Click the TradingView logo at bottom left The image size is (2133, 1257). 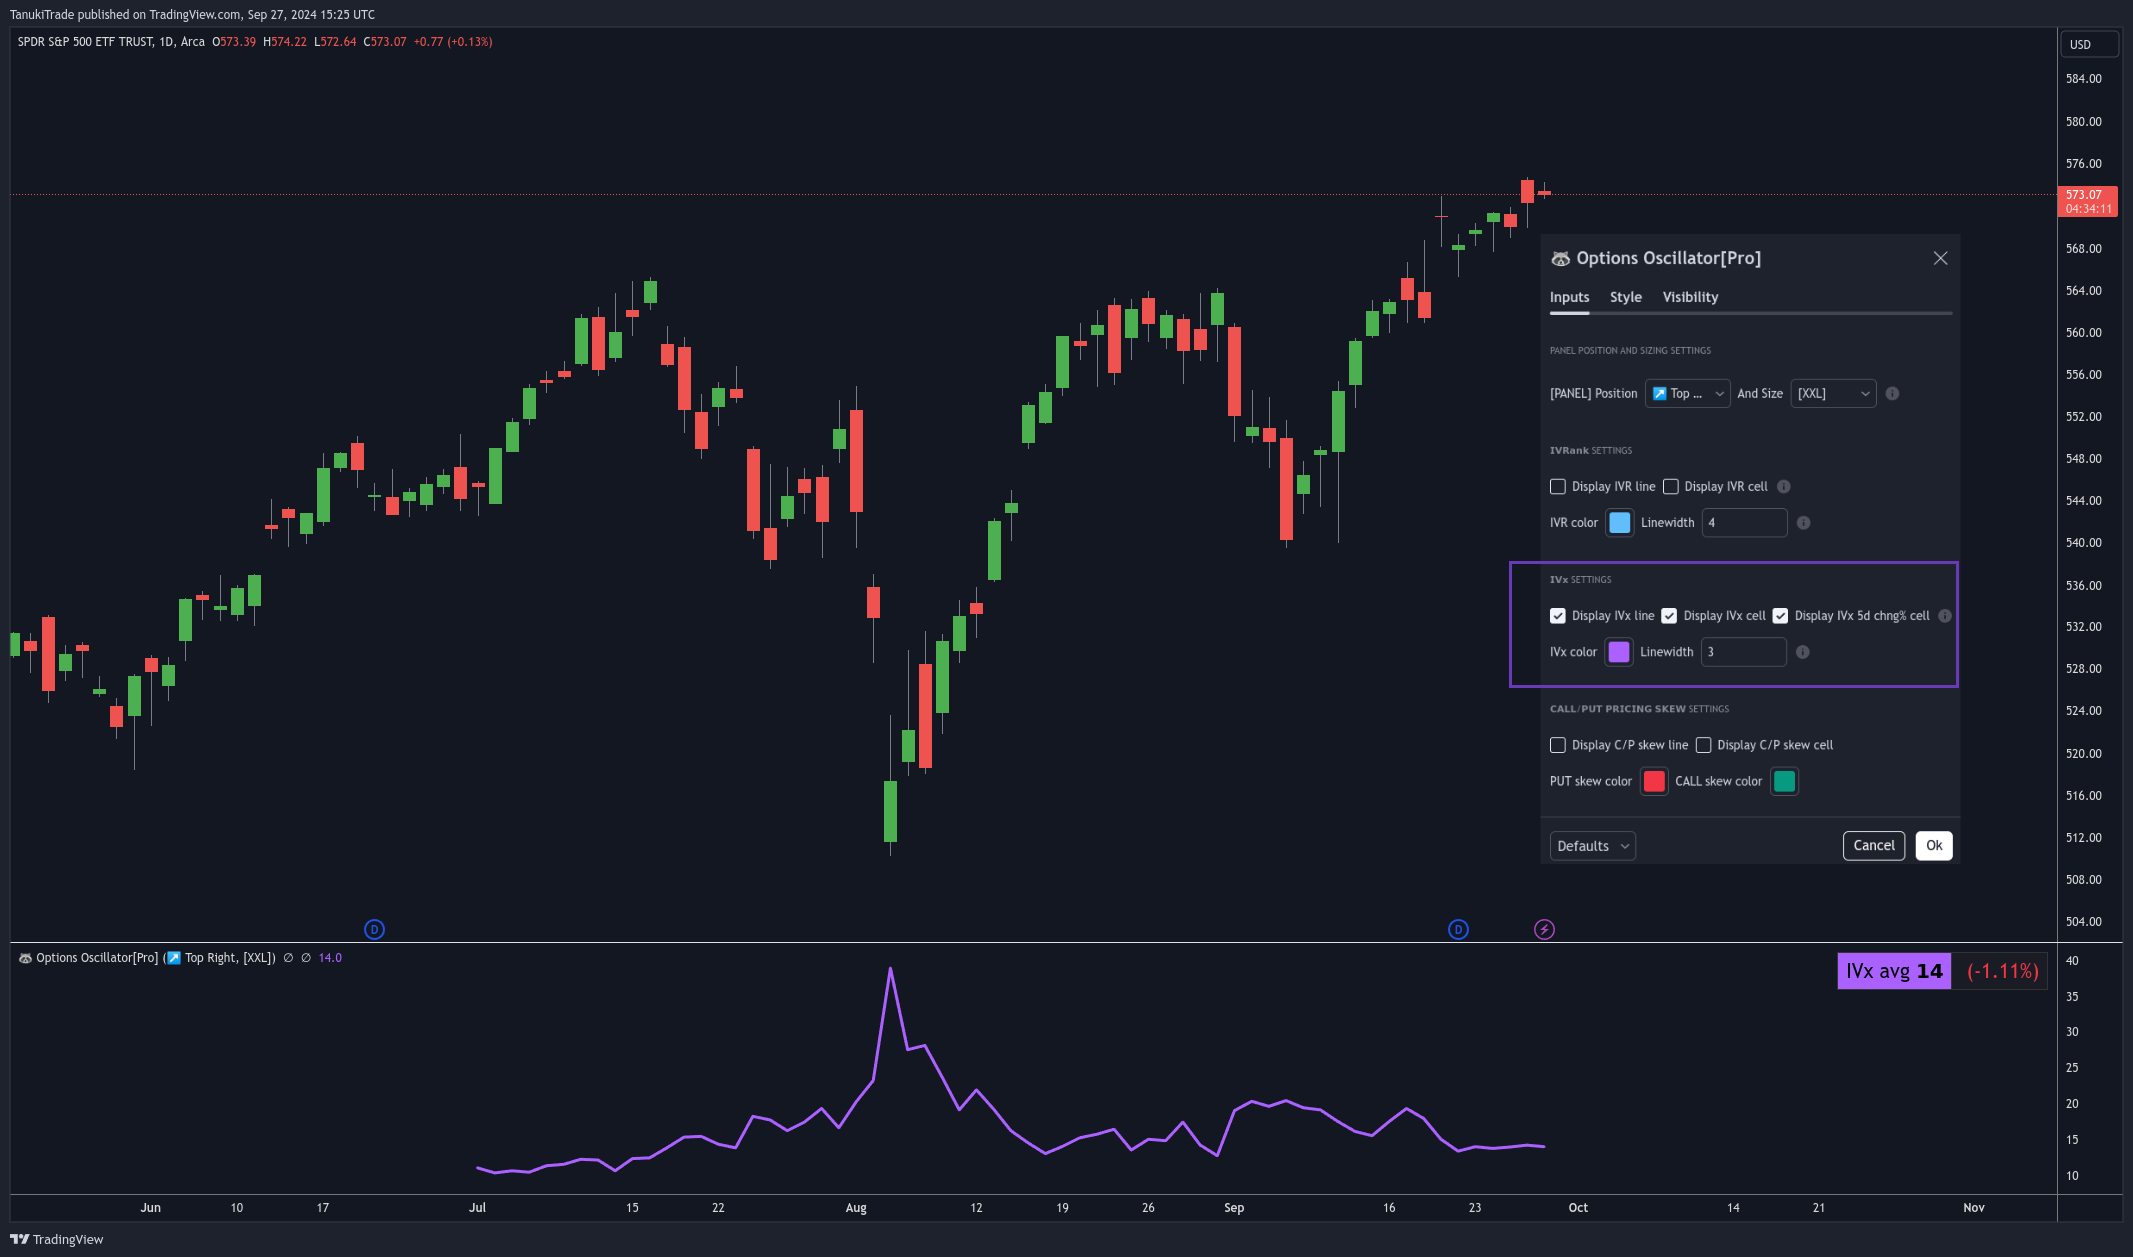click(19, 1239)
